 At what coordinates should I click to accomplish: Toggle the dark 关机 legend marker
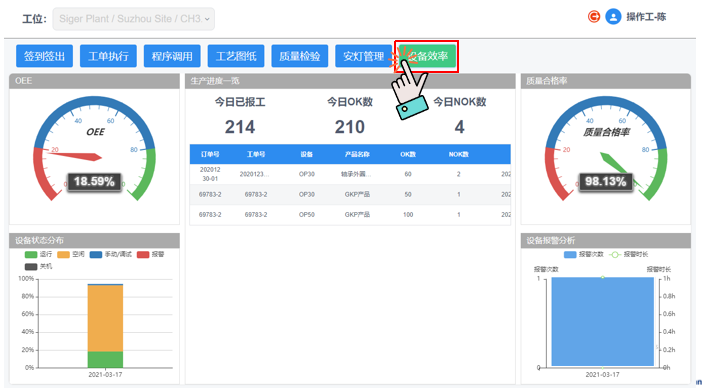31,267
